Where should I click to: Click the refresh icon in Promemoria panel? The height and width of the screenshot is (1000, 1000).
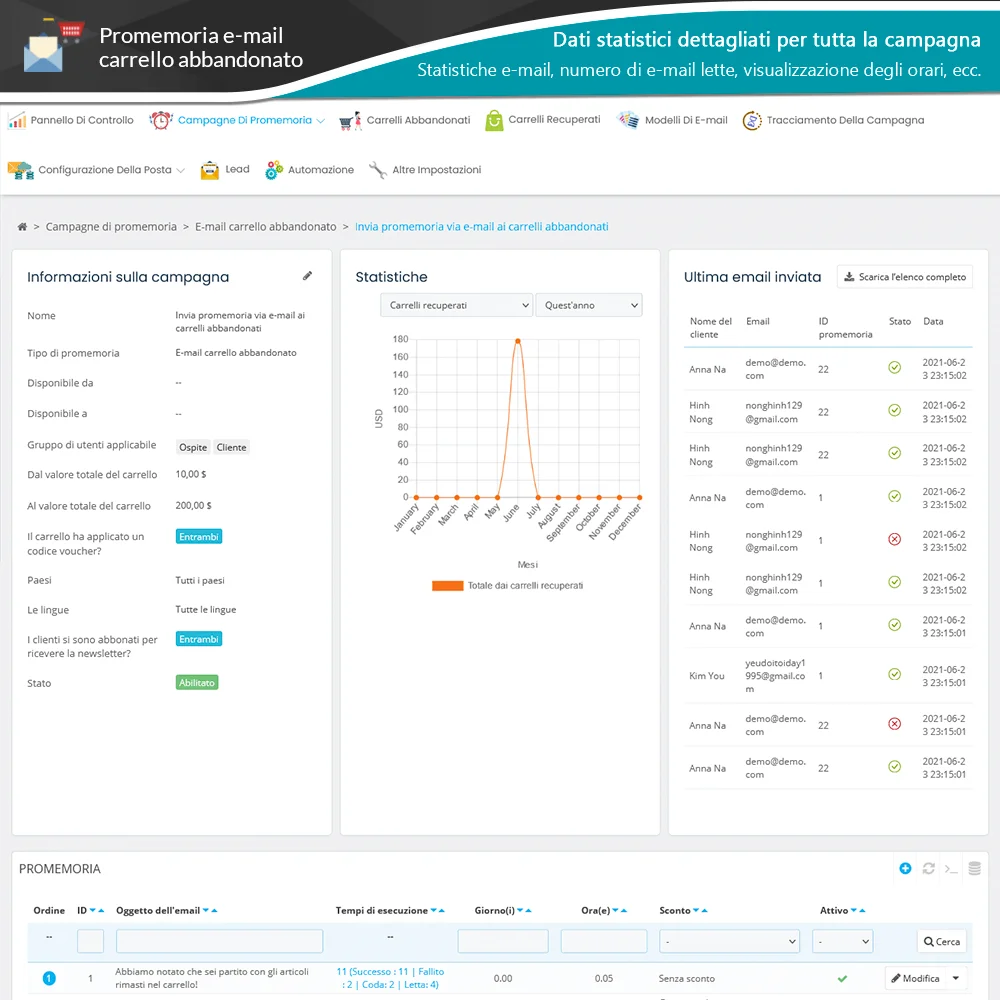pos(928,869)
